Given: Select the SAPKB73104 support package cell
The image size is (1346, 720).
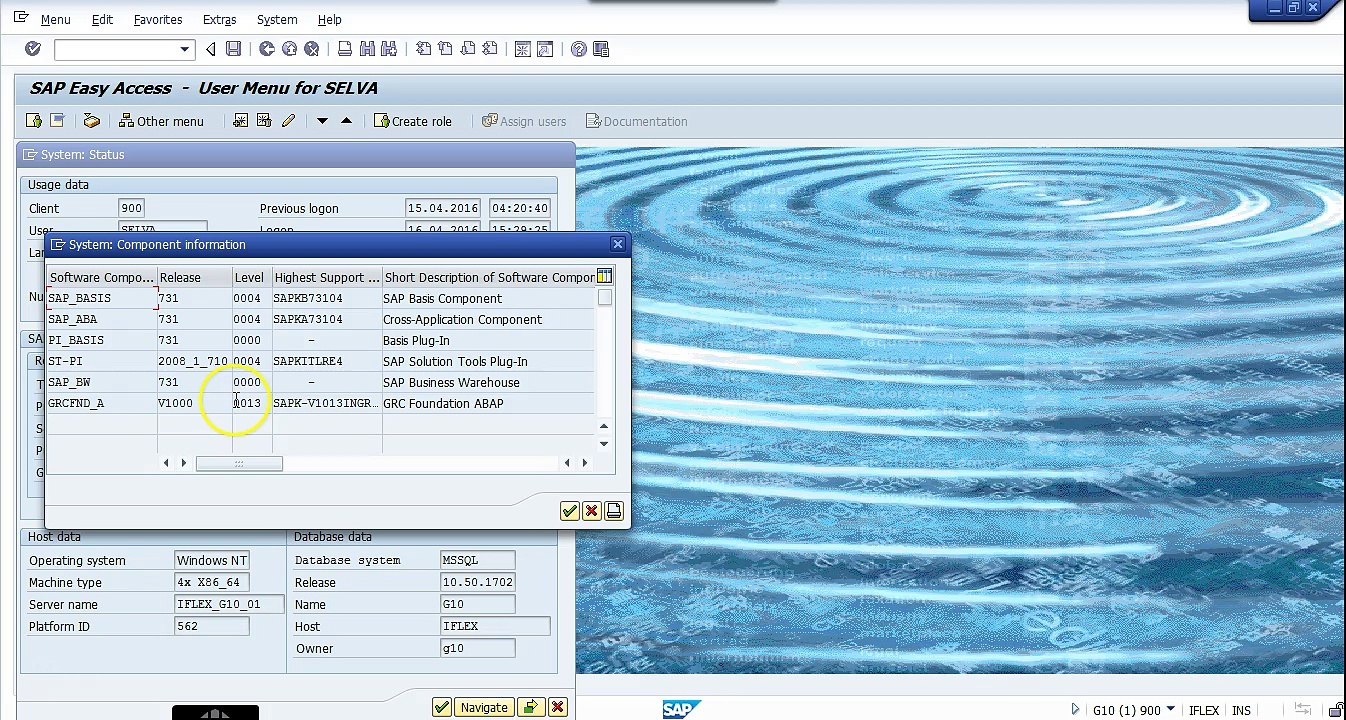Looking at the screenshot, I should click(x=327, y=298).
